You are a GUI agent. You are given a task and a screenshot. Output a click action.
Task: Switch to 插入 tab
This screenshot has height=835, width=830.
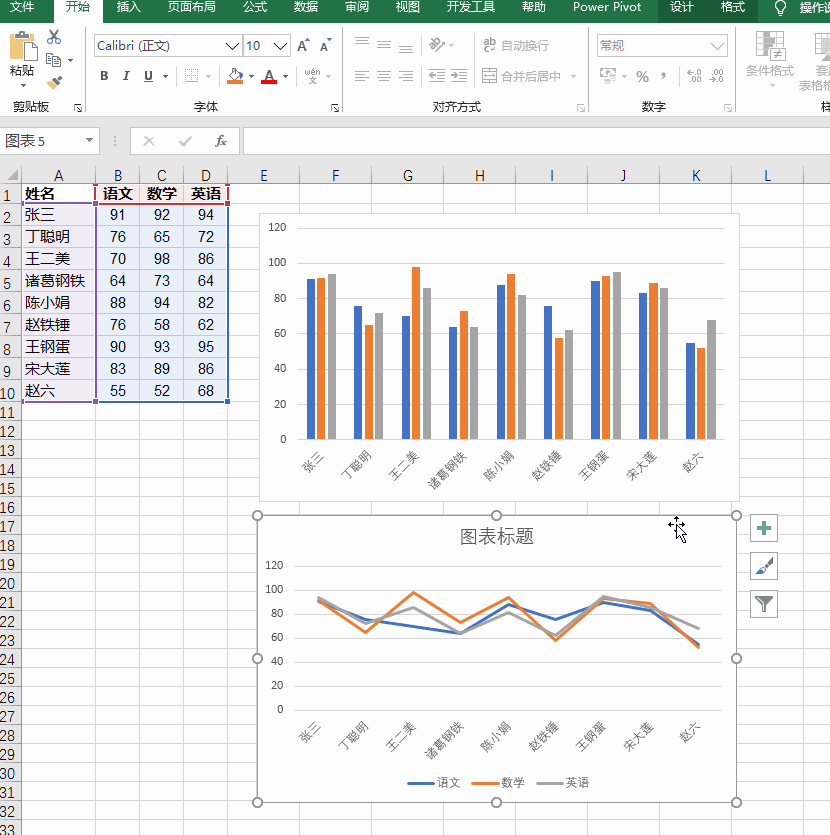pos(128,7)
